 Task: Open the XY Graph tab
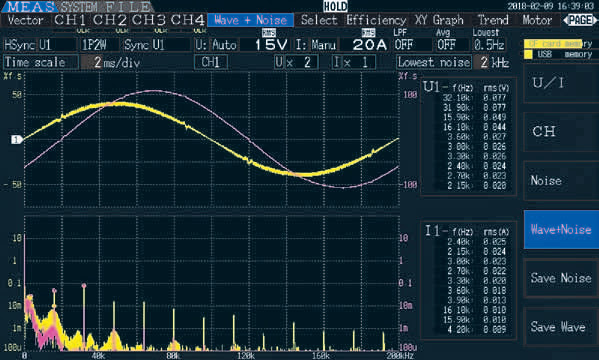point(439,20)
